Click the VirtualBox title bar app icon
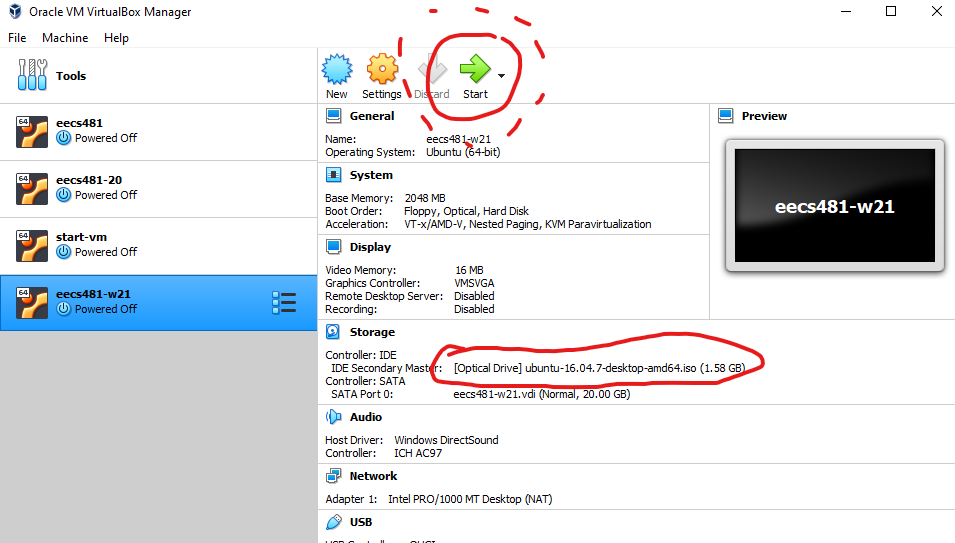 pos(15,12)
